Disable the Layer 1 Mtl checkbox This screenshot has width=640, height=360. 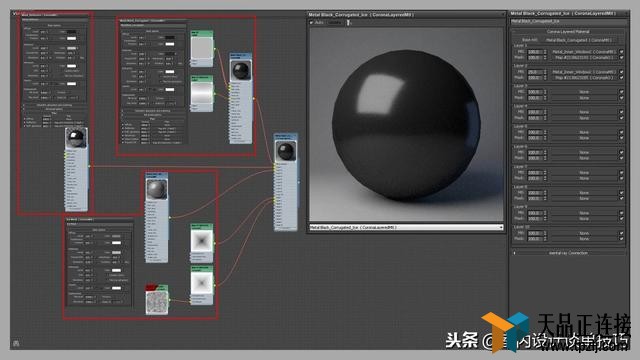(x=621, y=52)
